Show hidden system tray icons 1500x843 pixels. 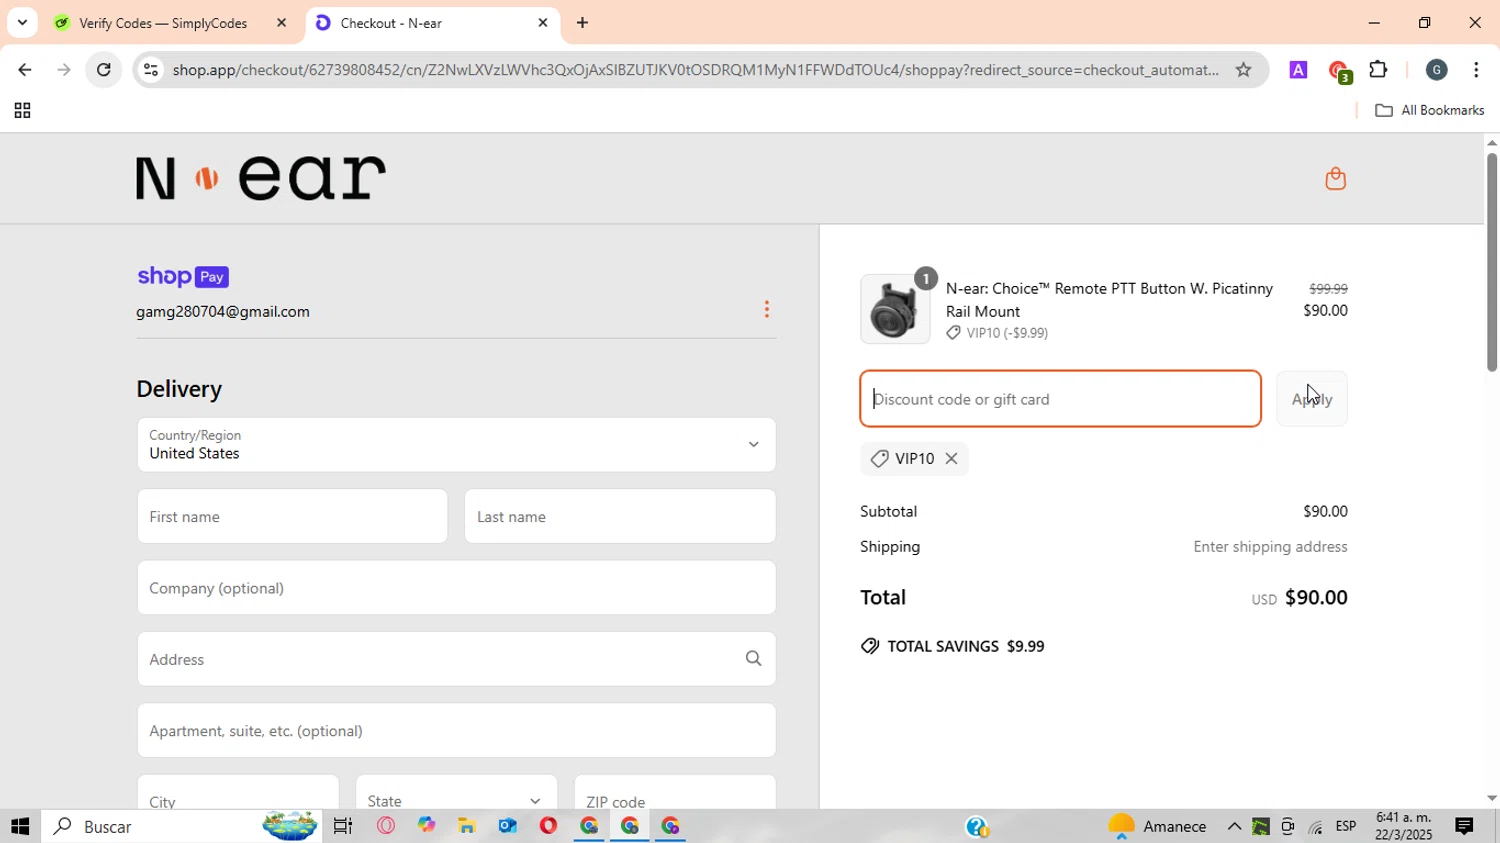tap(1234, 827)
